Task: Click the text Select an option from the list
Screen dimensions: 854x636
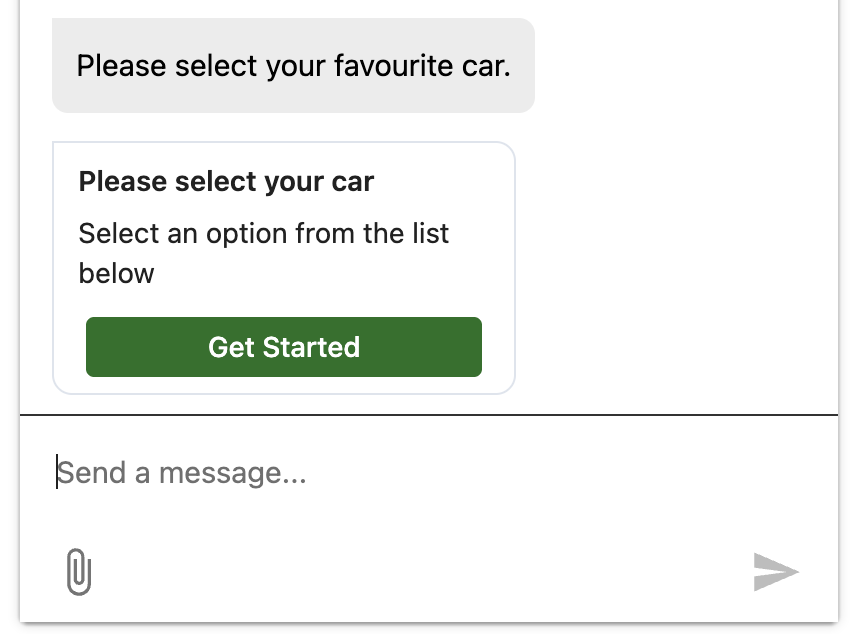Action: click(x=263, y=252)
